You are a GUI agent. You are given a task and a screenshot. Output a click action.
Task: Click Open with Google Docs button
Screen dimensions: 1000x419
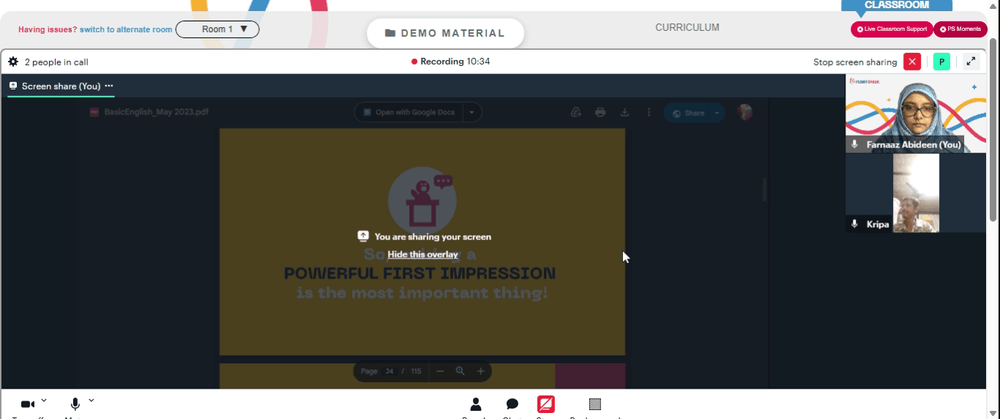(409, 112)
